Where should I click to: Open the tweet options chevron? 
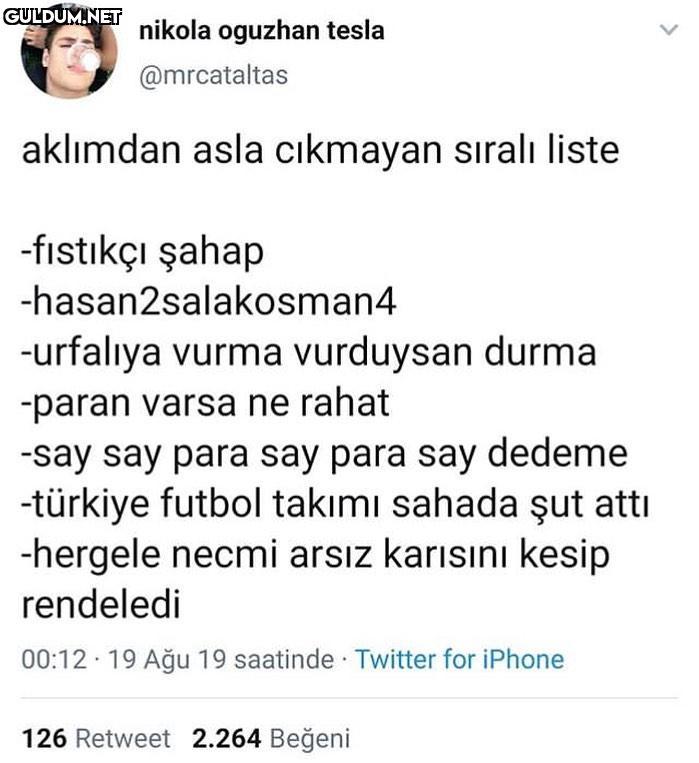[x=669, y=31]
